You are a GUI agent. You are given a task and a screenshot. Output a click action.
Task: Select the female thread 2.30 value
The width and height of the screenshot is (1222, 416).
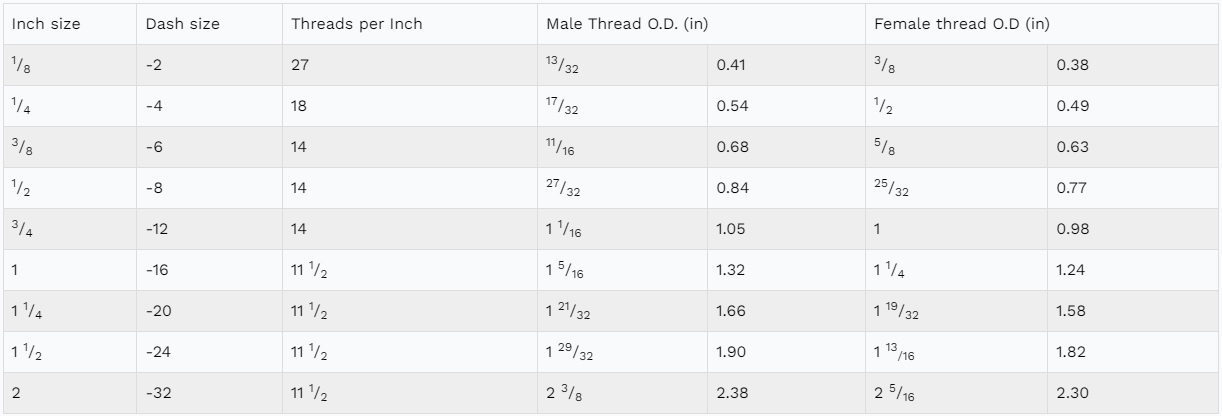pyautogui.click(x=1072, y=393)
